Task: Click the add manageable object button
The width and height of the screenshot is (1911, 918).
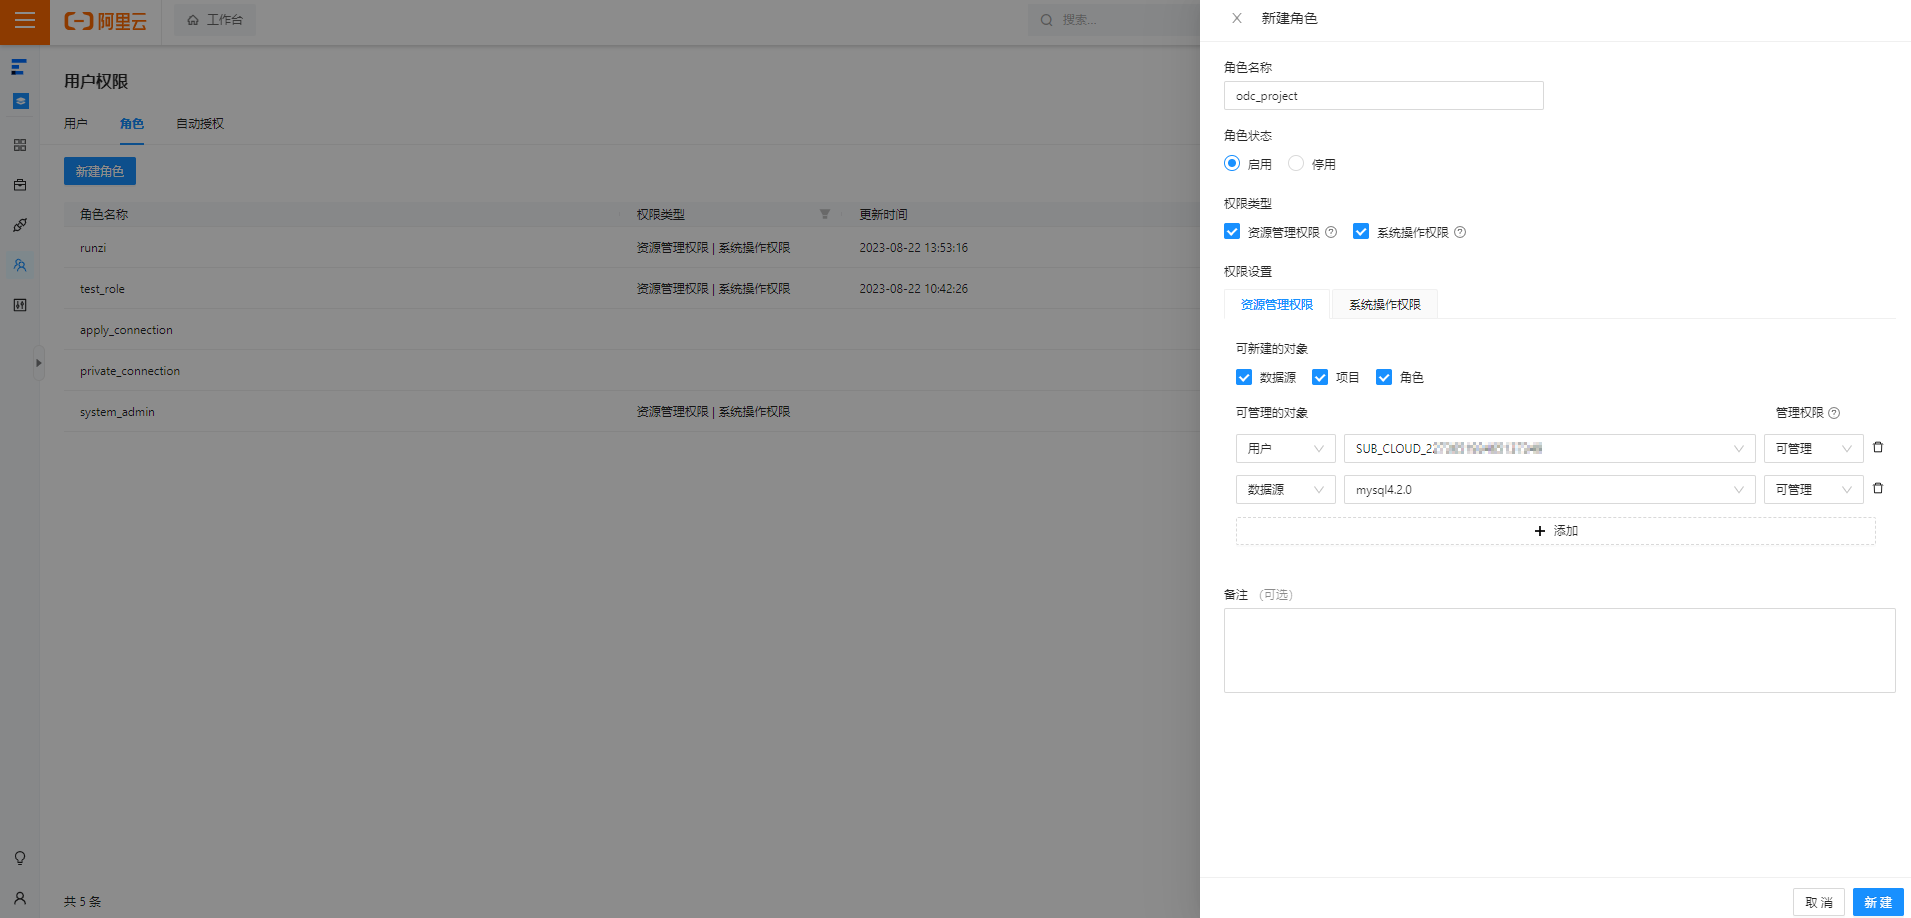Action: 1556,531
